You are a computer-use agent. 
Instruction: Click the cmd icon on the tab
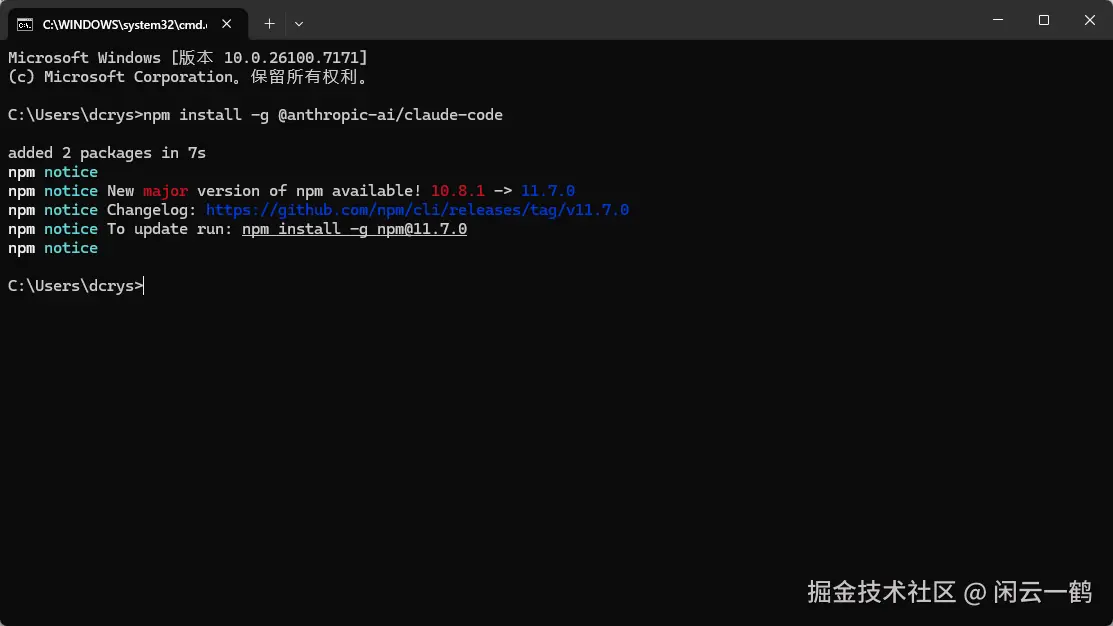[25, 23]
